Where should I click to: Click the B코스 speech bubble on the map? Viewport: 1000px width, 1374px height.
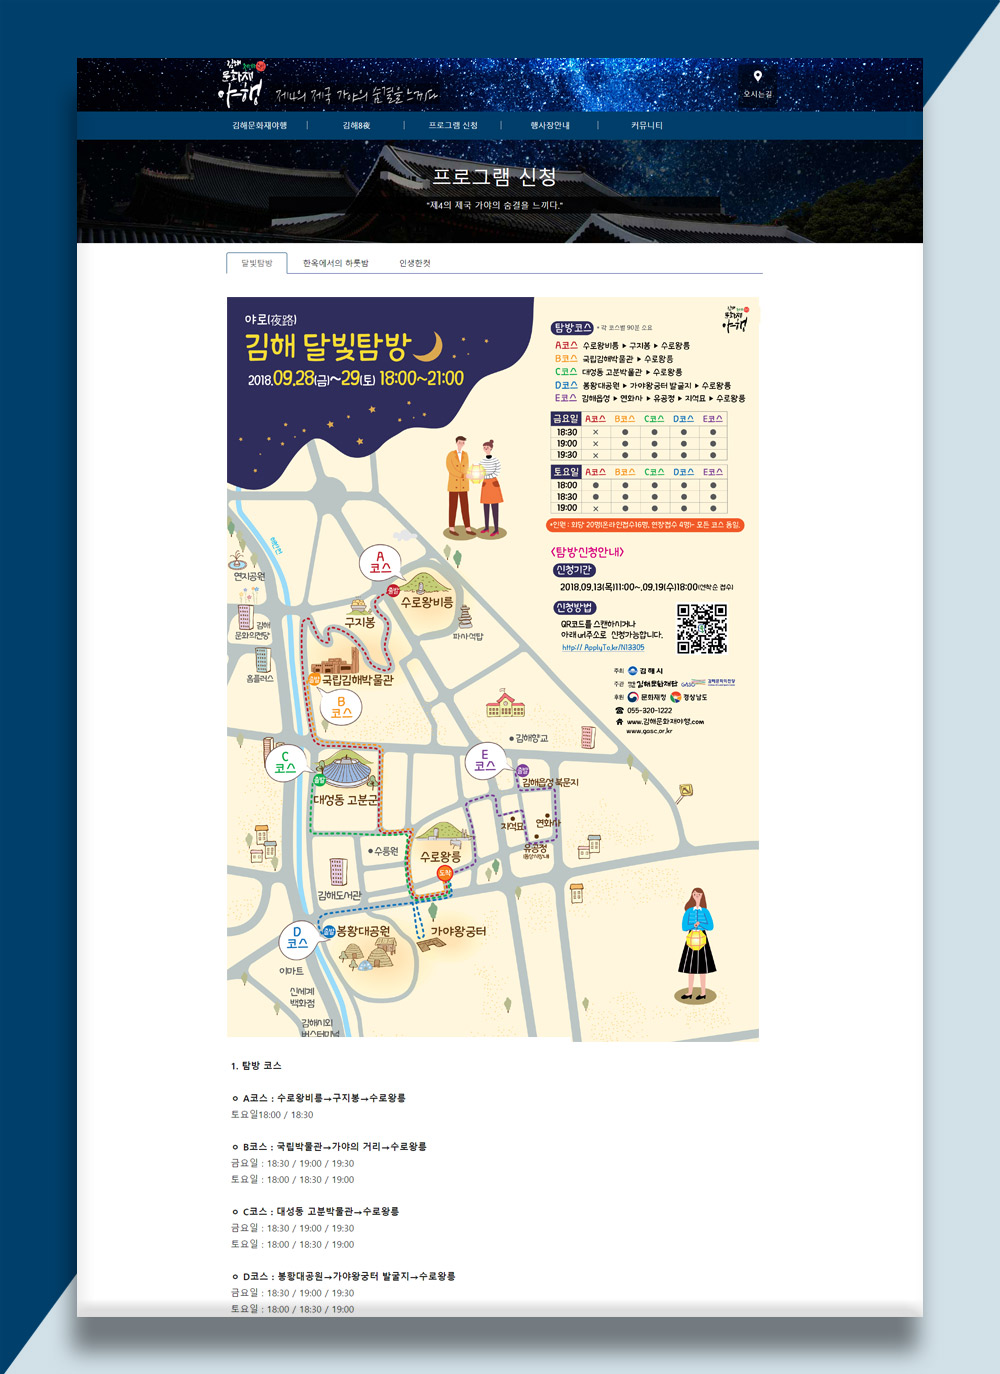(x=341, y=707)
